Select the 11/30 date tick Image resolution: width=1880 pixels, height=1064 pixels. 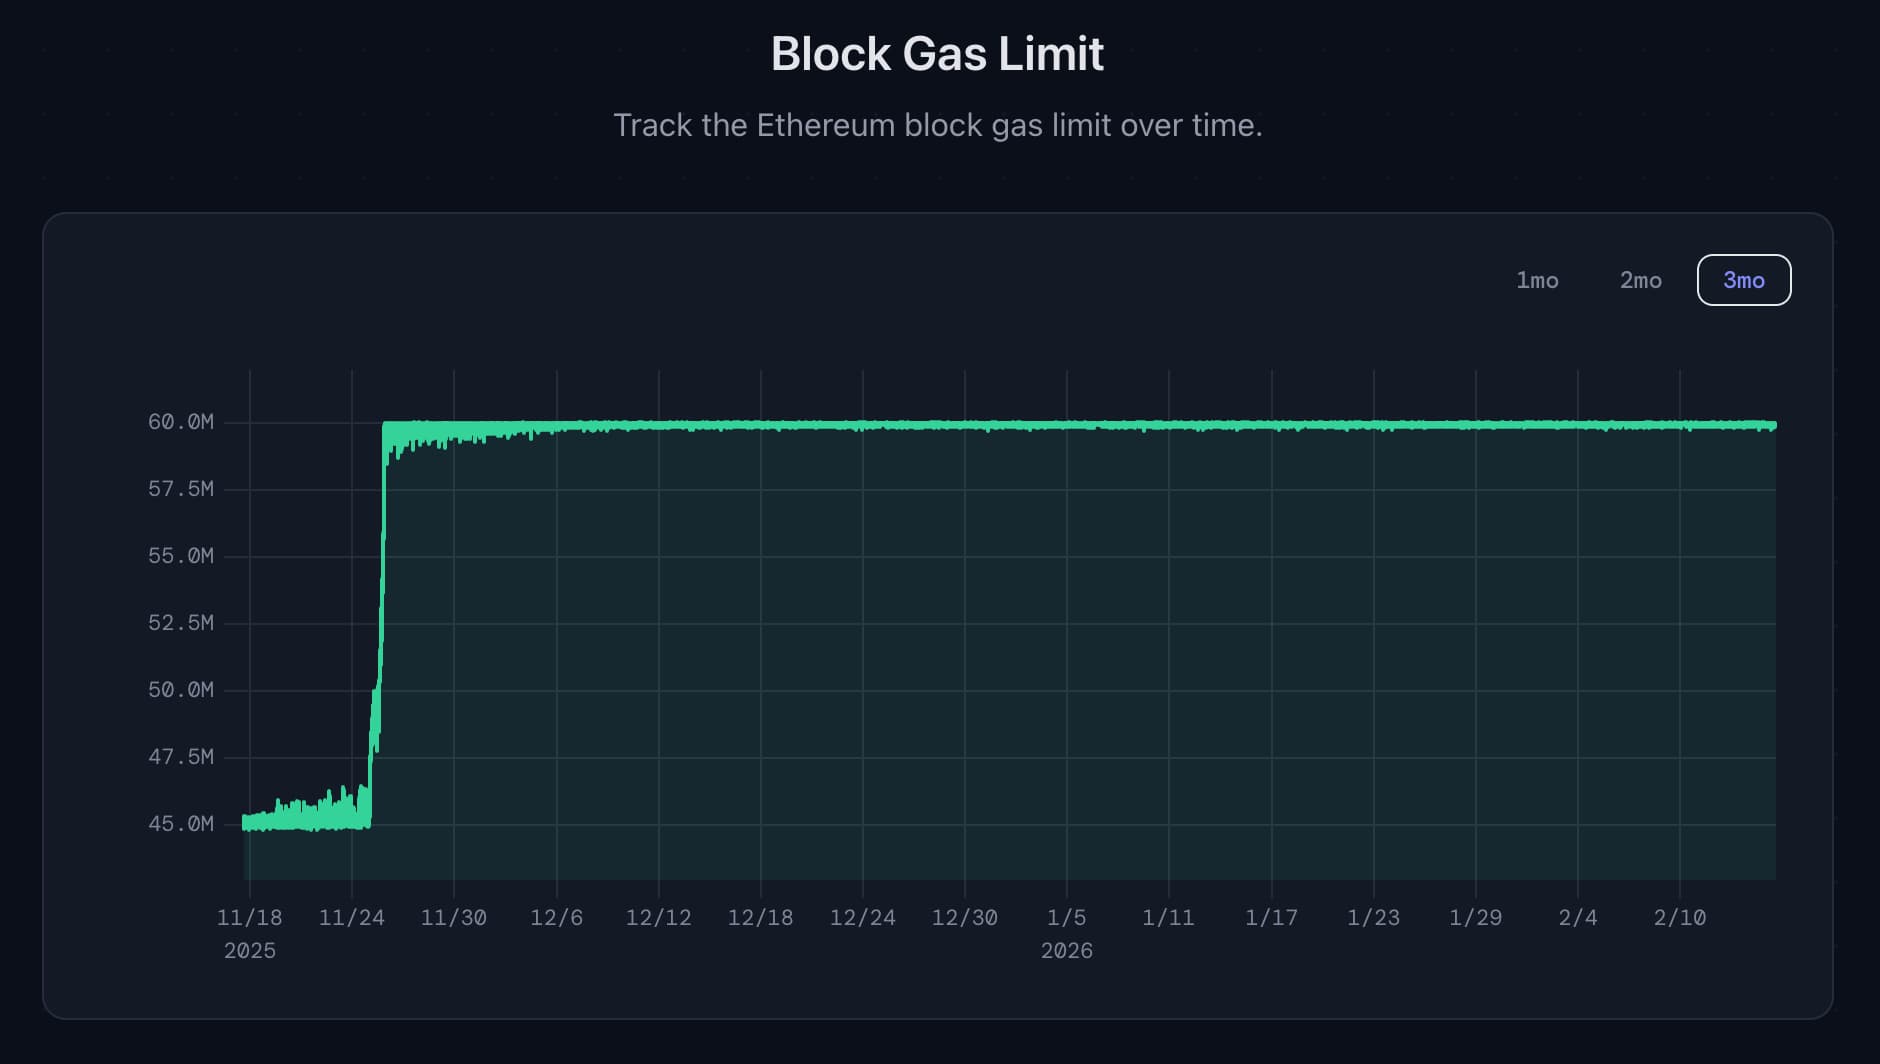453,917
